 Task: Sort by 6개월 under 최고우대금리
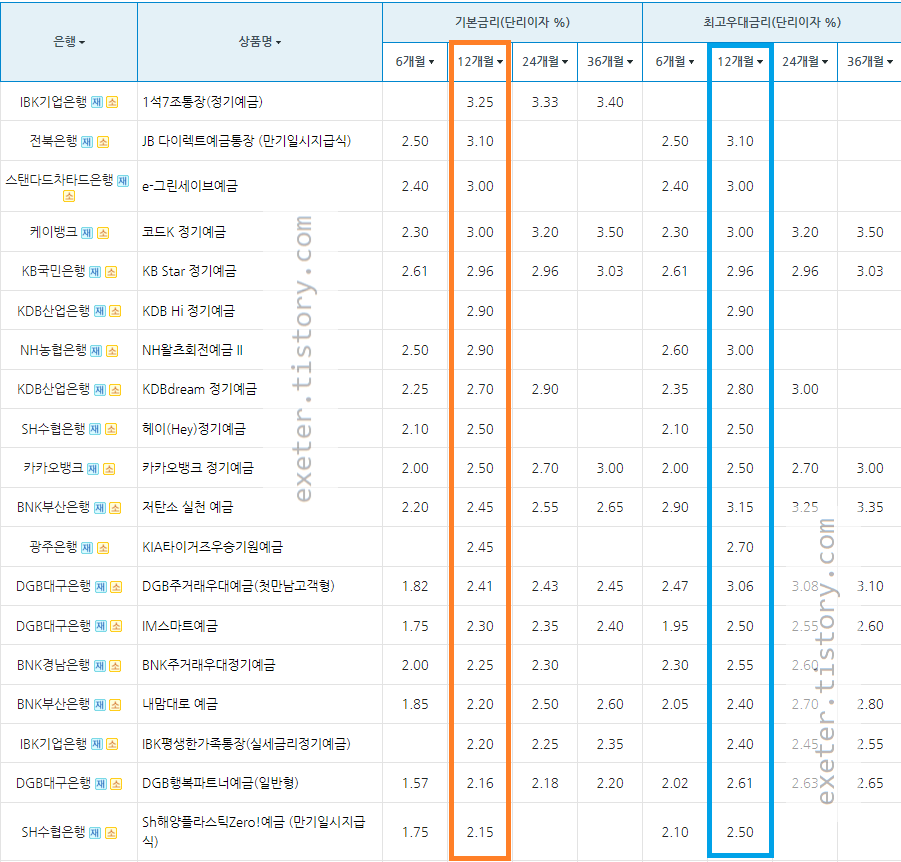(675, 61)
